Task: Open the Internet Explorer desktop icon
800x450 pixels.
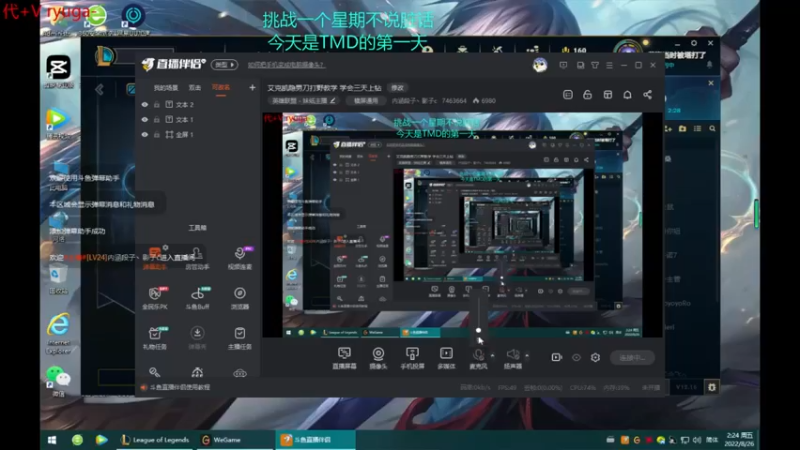Action: [x=59, y=334]
